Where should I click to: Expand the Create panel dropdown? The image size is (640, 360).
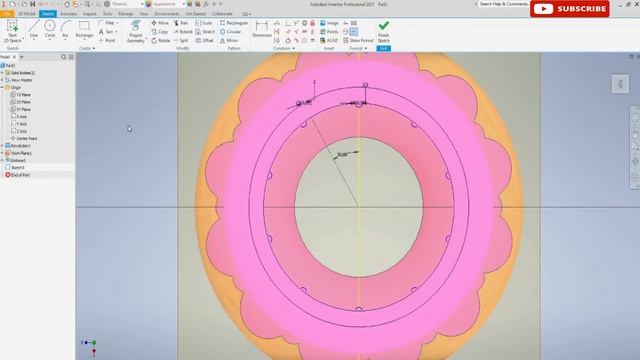(x=87, y=49)
